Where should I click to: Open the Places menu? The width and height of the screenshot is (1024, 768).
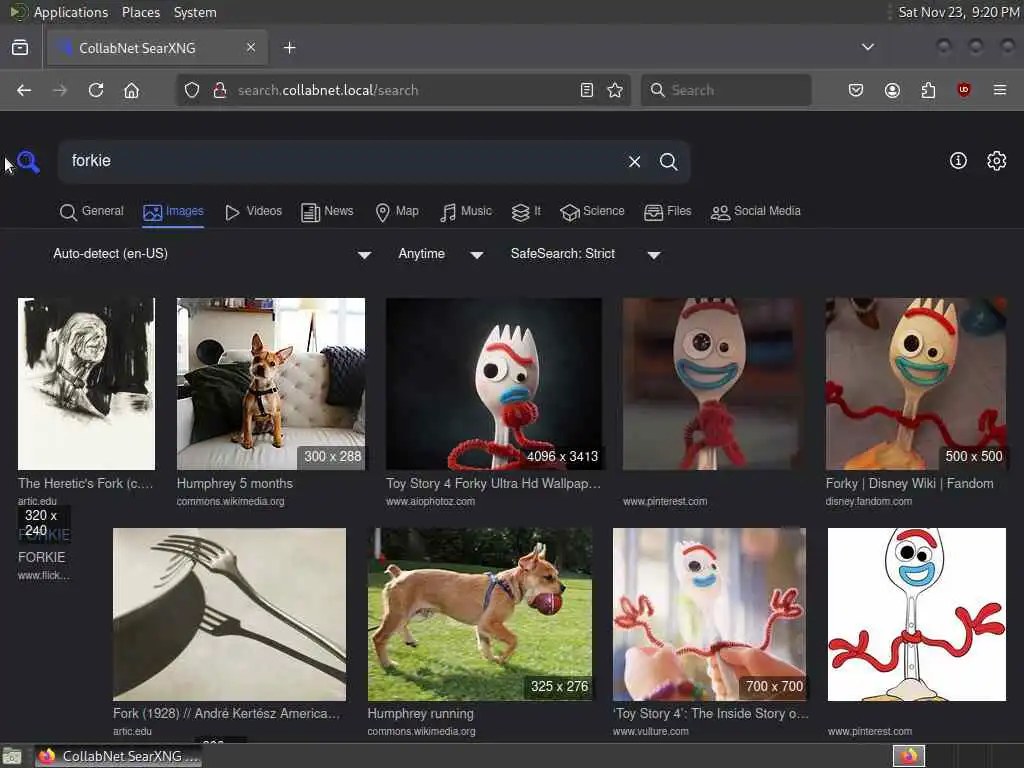pyautogui.click(x=140, y=12)
